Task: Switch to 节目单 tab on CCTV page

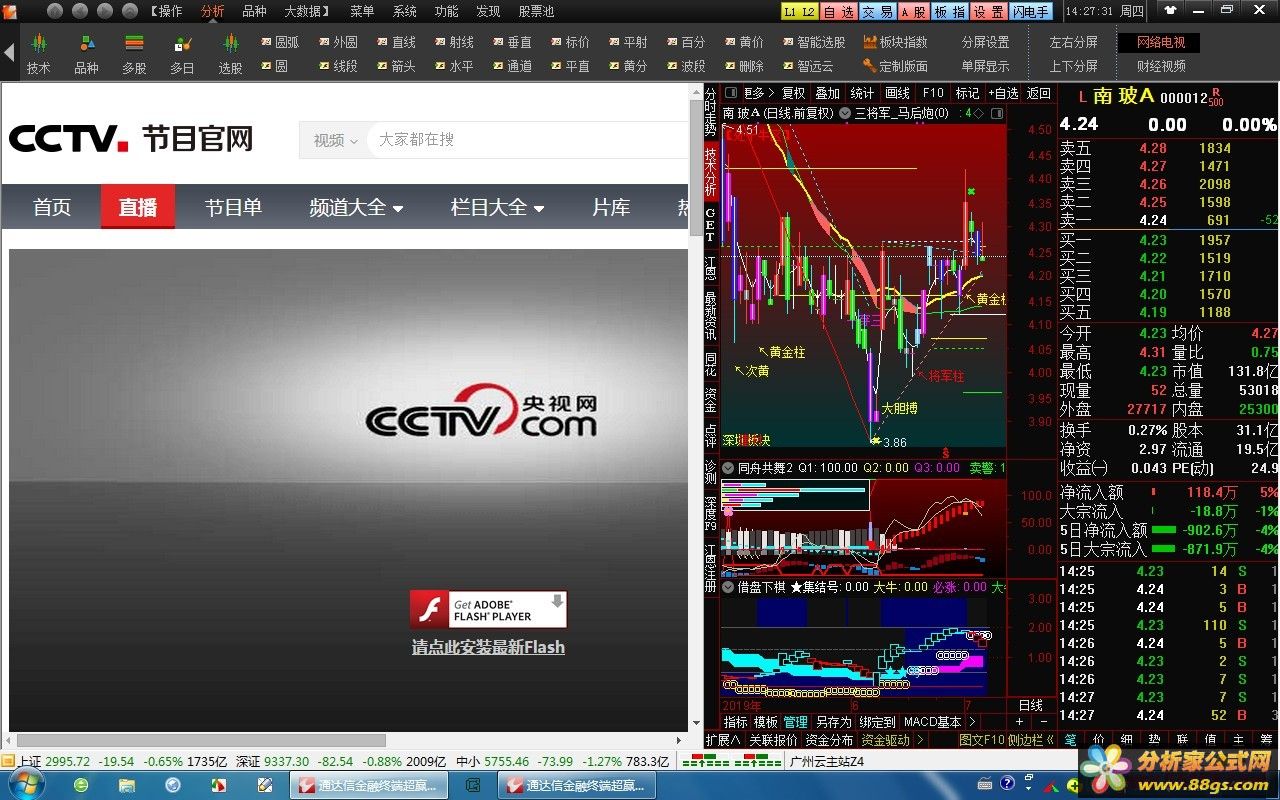Action: [233, 207]
